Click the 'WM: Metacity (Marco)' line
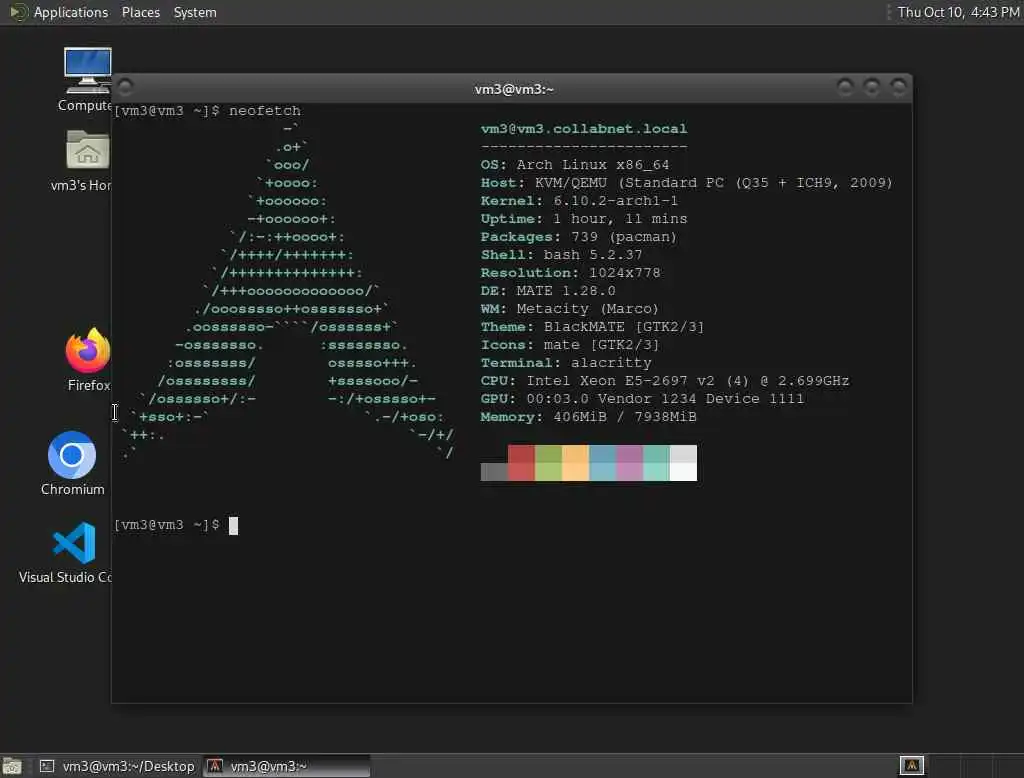This screenshot has width=1024, height=778. [x=570, y=308]
